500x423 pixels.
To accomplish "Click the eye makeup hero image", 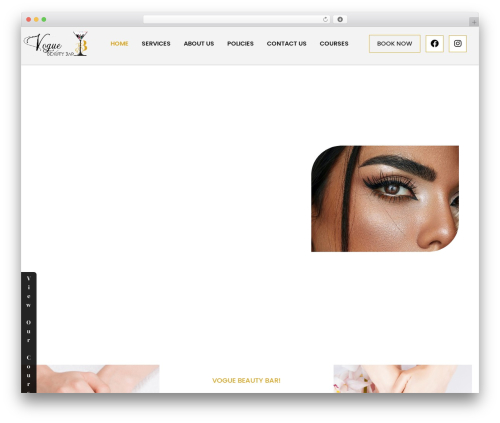I will point(385,199).
